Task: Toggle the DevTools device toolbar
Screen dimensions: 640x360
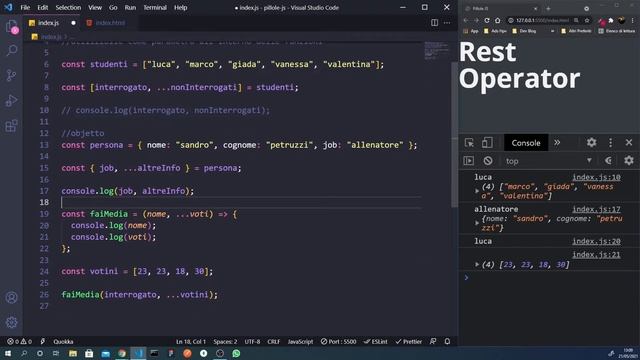Action: point(487,143)
